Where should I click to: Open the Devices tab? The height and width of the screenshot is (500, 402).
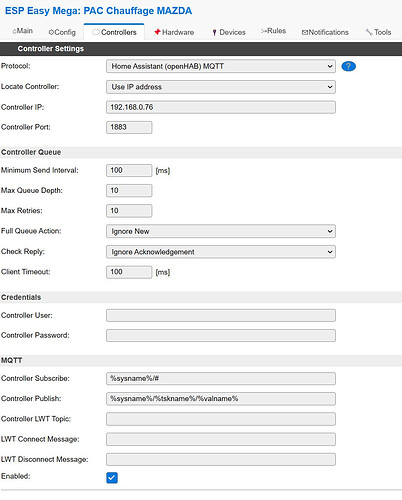coord(229,32)
